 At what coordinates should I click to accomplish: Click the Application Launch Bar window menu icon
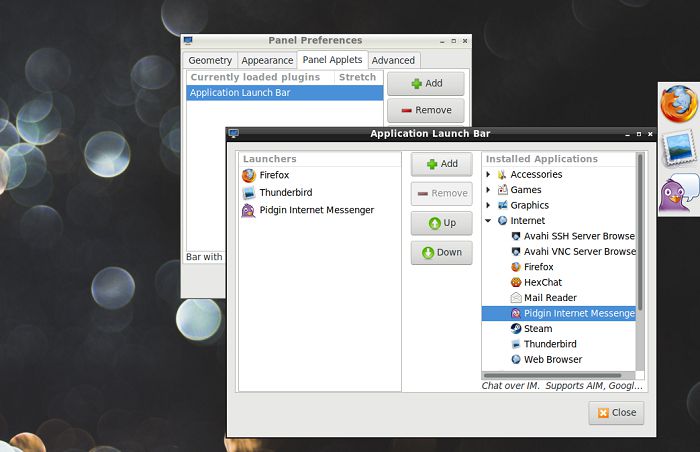(233, 134)
